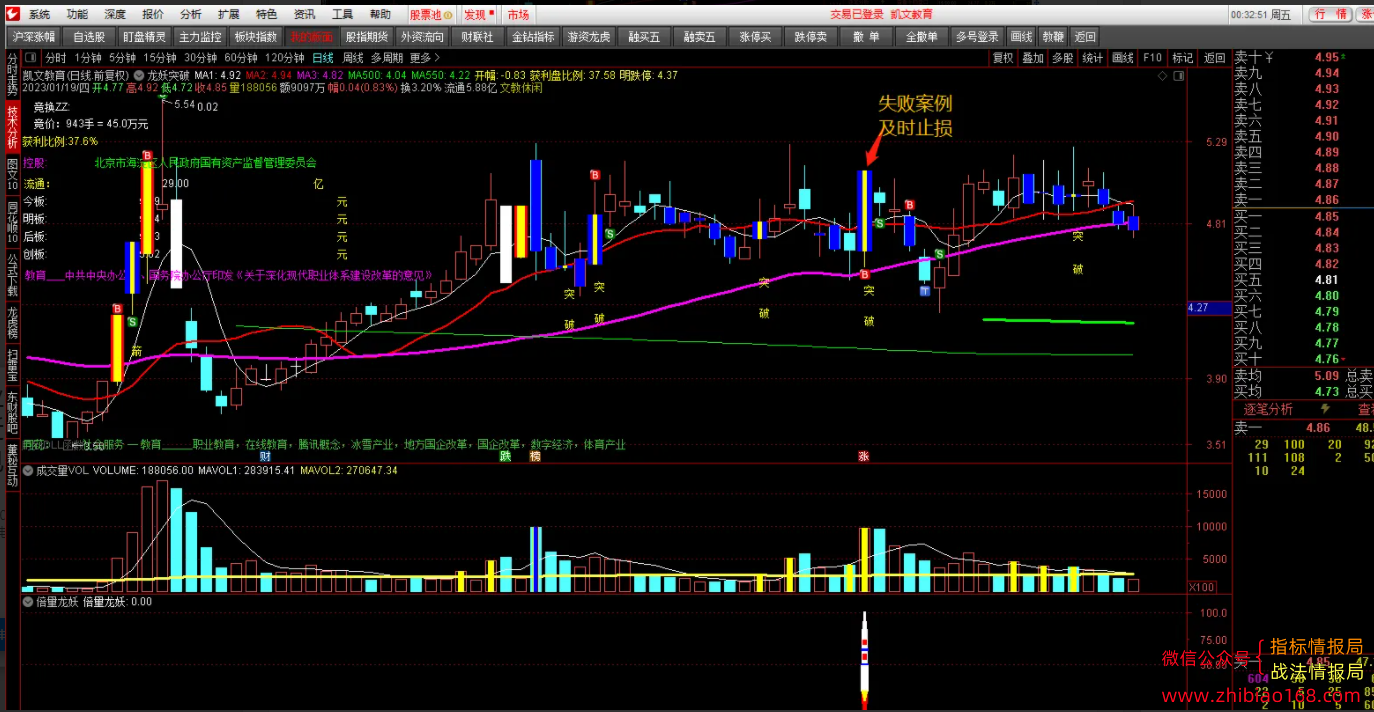This screenshot has height=712, width=1374.
Task: Click the 融买五 button
Action: click(645, 37)
